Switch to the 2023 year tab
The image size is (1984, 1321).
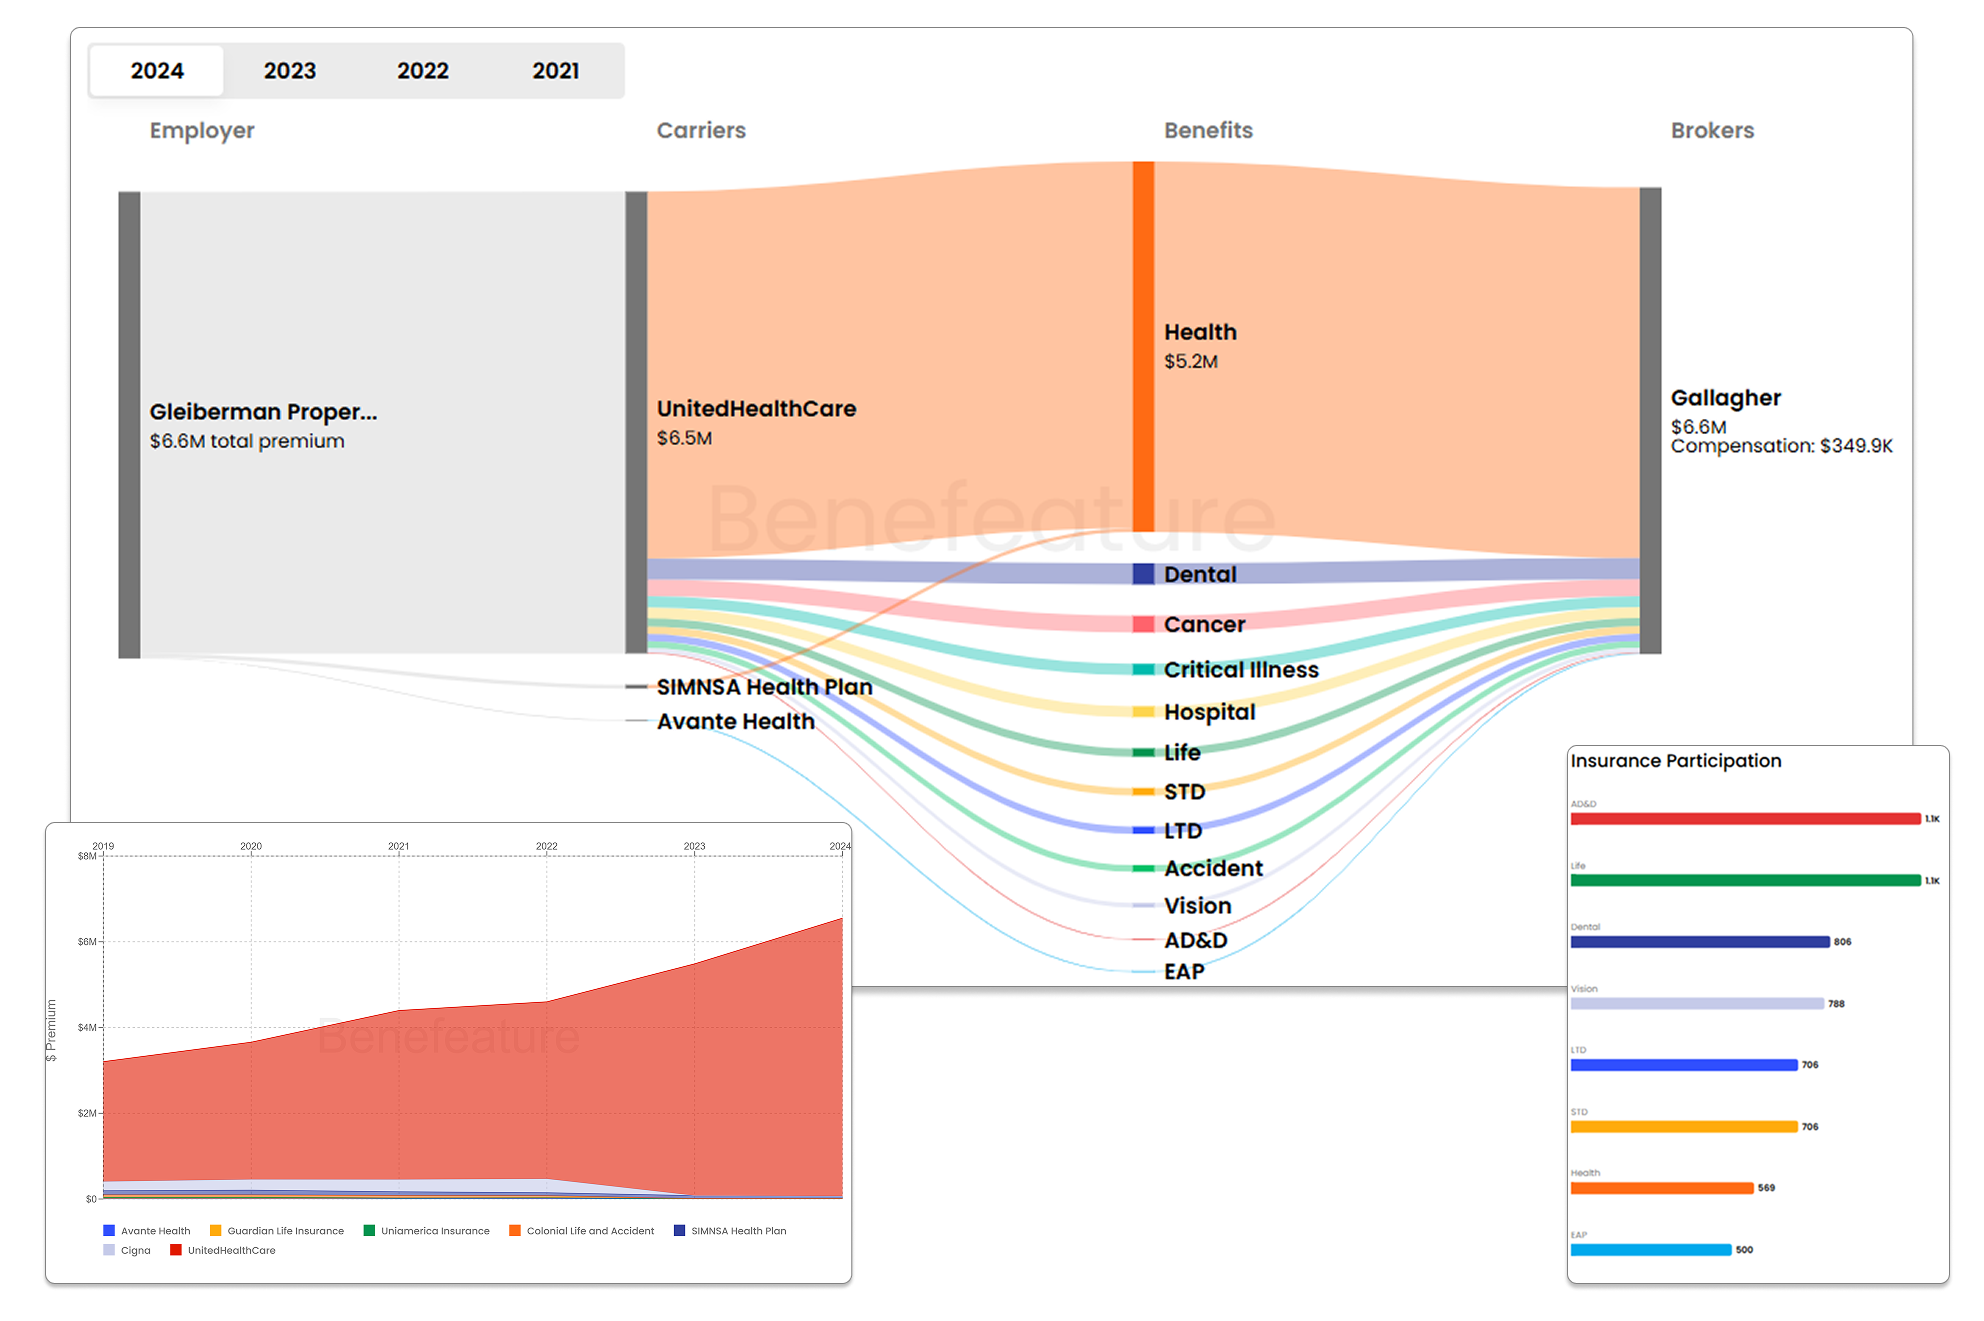(x=290, y=71)
